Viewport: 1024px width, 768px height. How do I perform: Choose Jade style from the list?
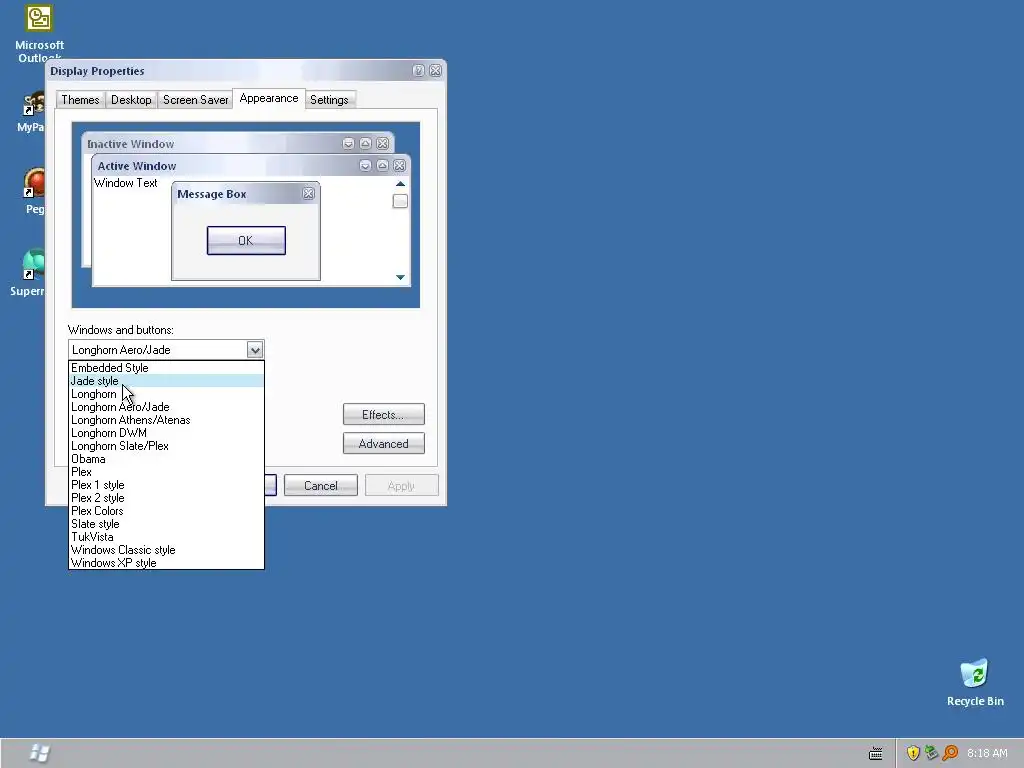[166, 381]
